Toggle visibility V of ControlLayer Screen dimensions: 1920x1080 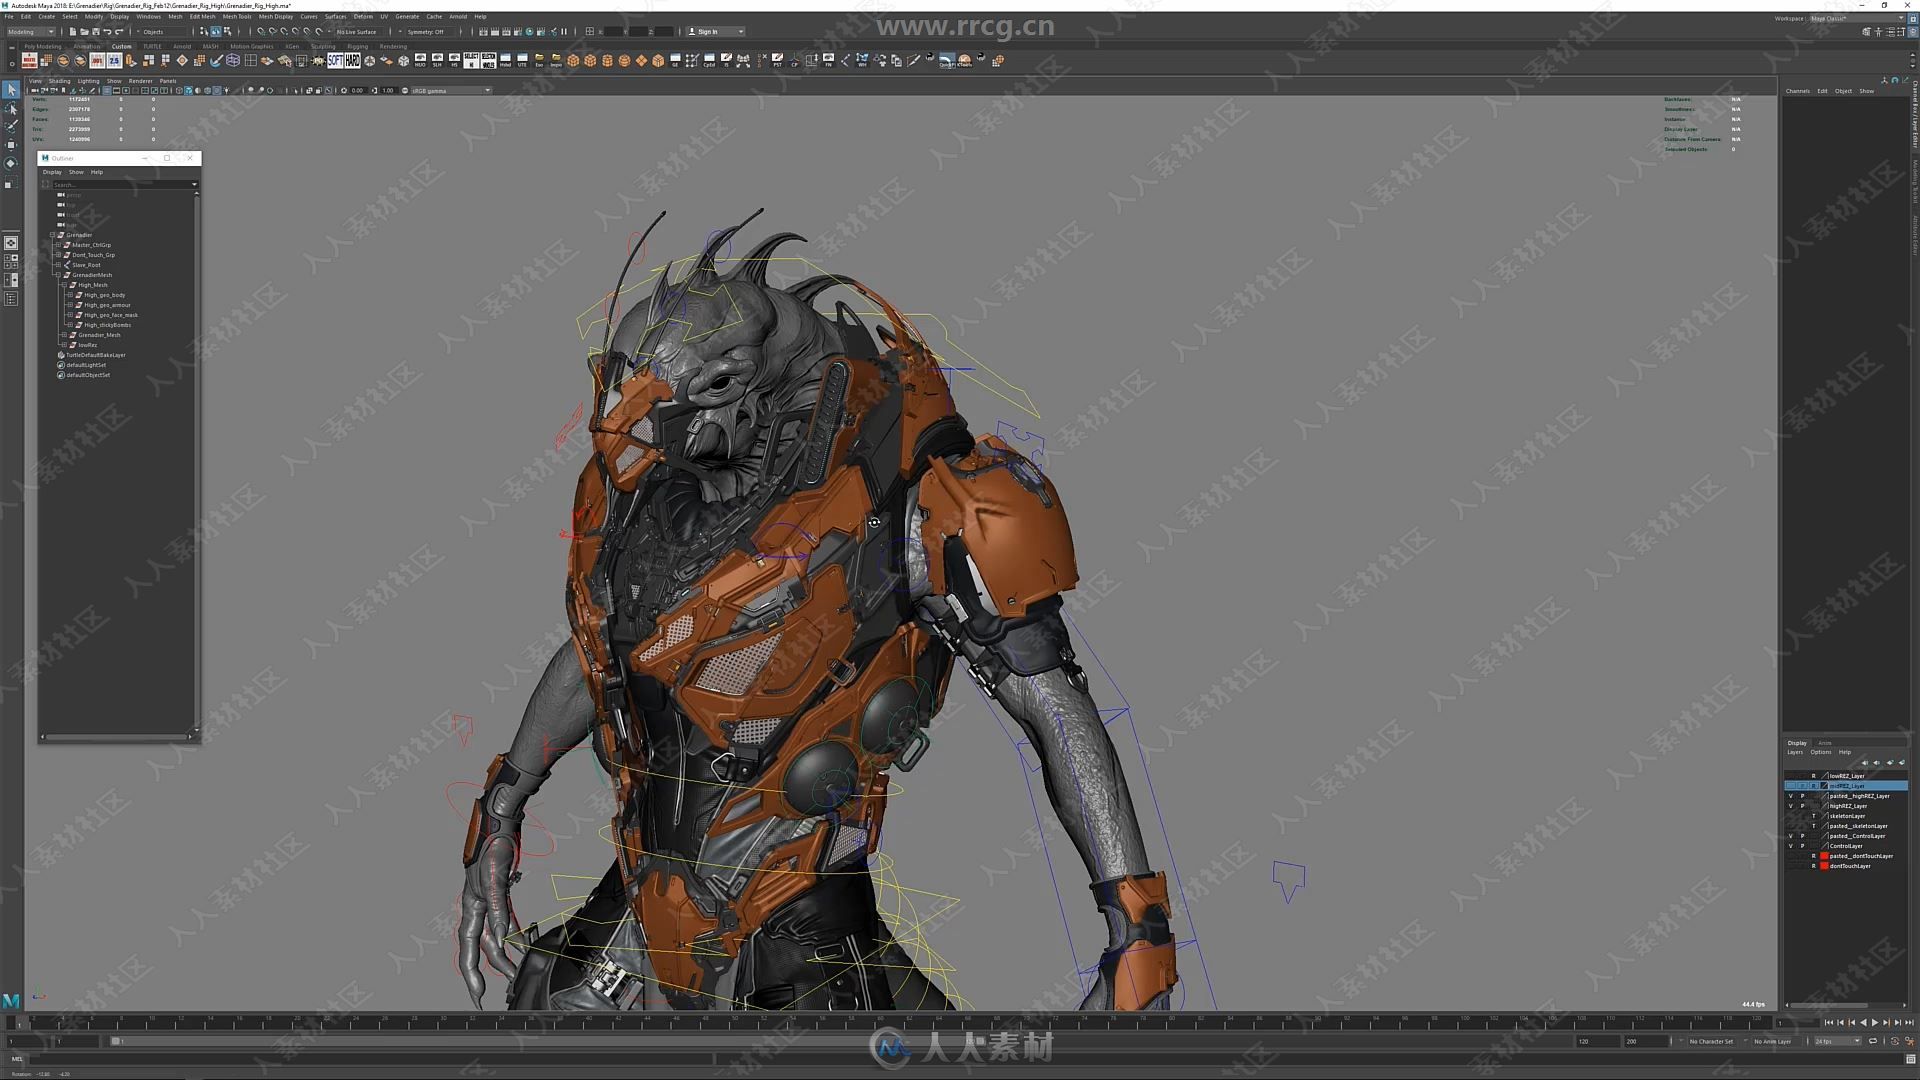[x=1791, y=846]
